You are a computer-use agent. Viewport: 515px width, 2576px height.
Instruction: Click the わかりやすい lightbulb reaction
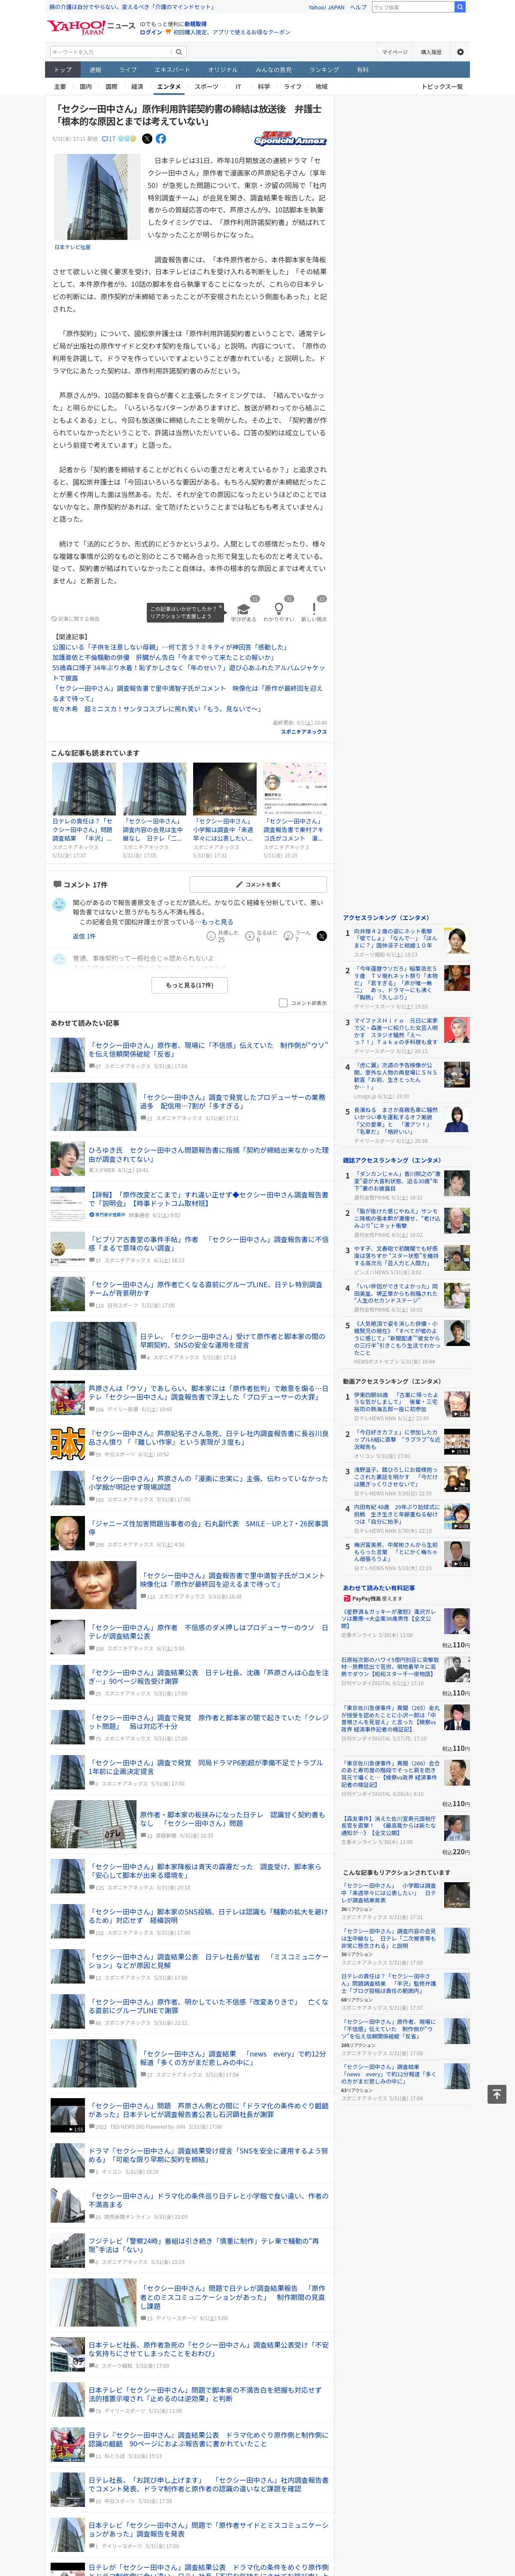[278, 609]
